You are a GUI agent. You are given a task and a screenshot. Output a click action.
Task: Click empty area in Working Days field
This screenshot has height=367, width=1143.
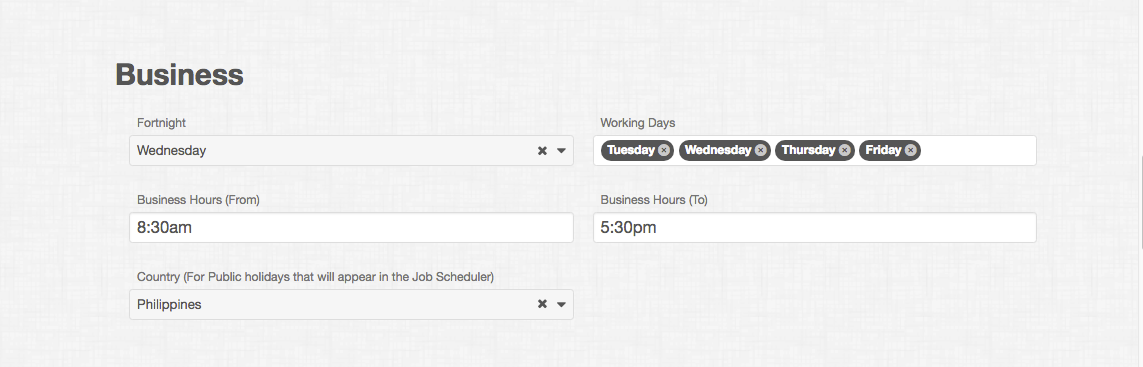click(x=977, y=150)
